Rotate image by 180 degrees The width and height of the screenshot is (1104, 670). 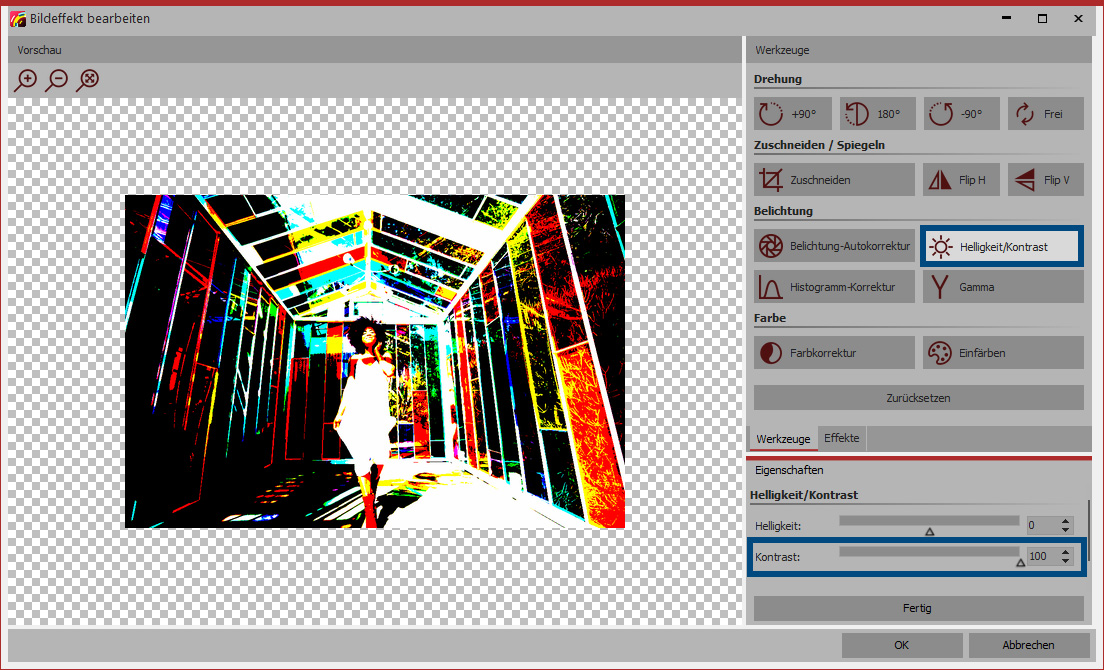pos(877,114)
